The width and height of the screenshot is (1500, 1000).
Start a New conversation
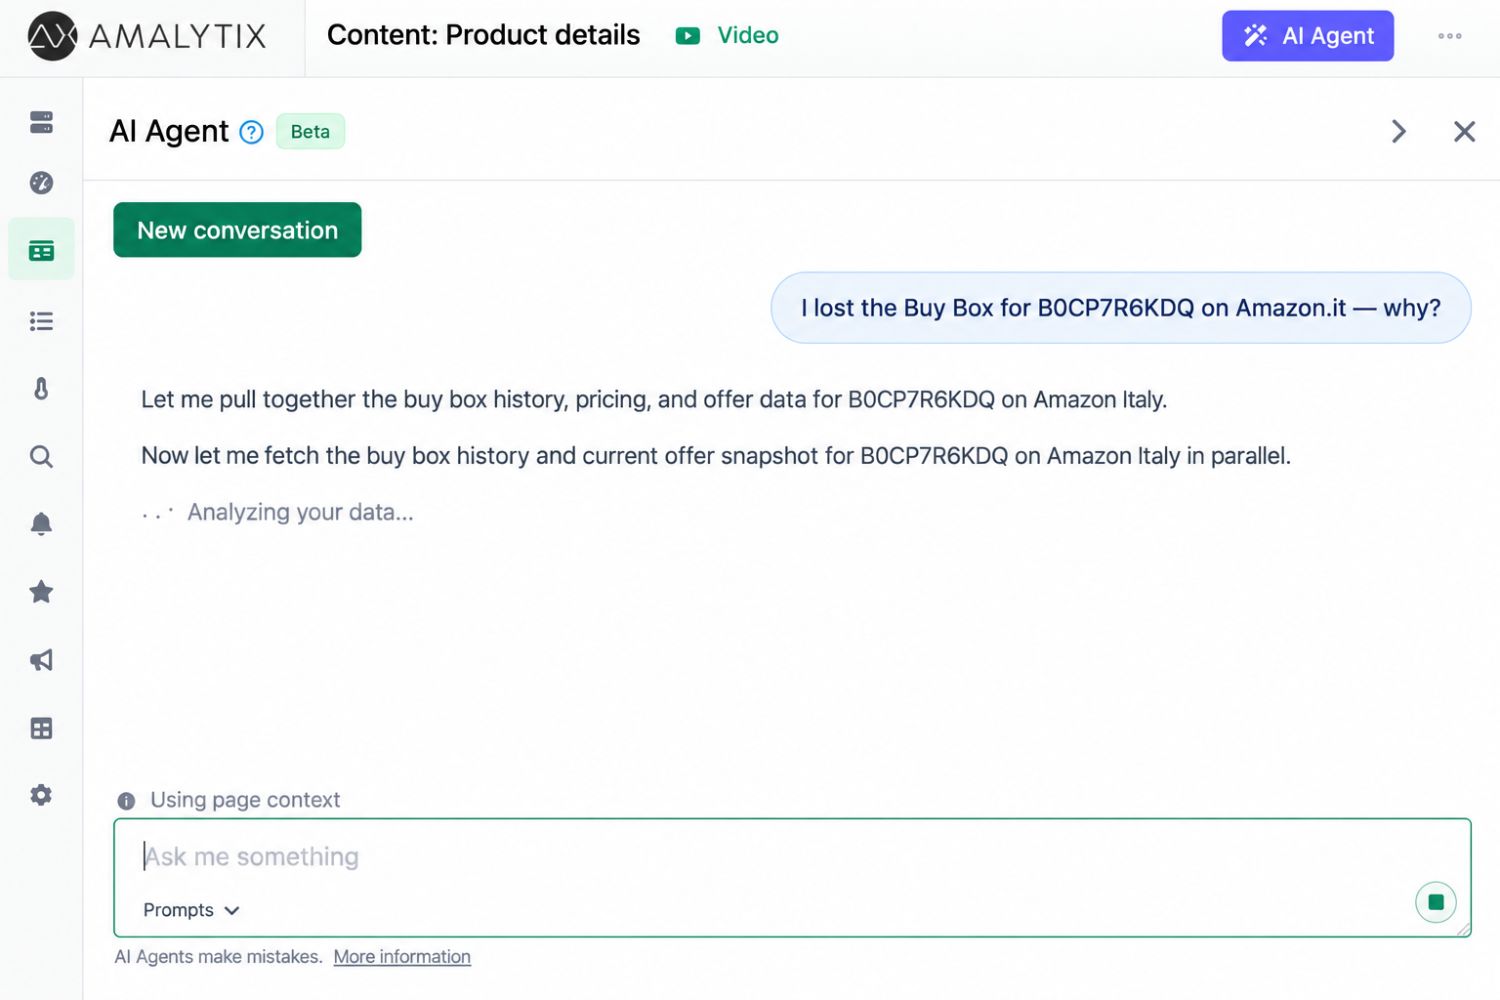(x=237, y=230)
